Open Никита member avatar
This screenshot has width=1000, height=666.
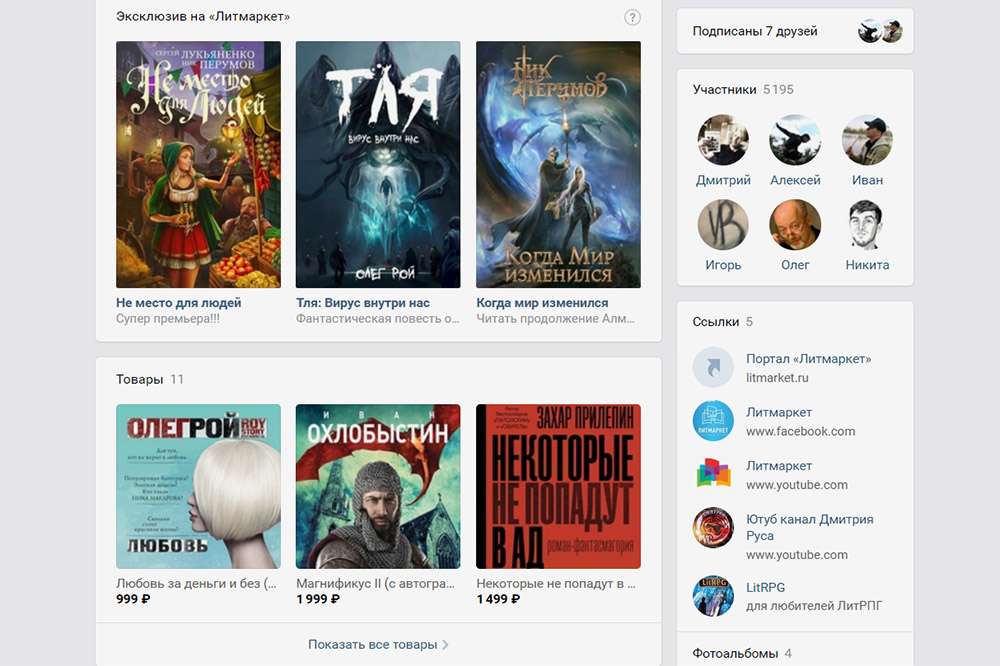pyautogui.click(x=867, y=225)
